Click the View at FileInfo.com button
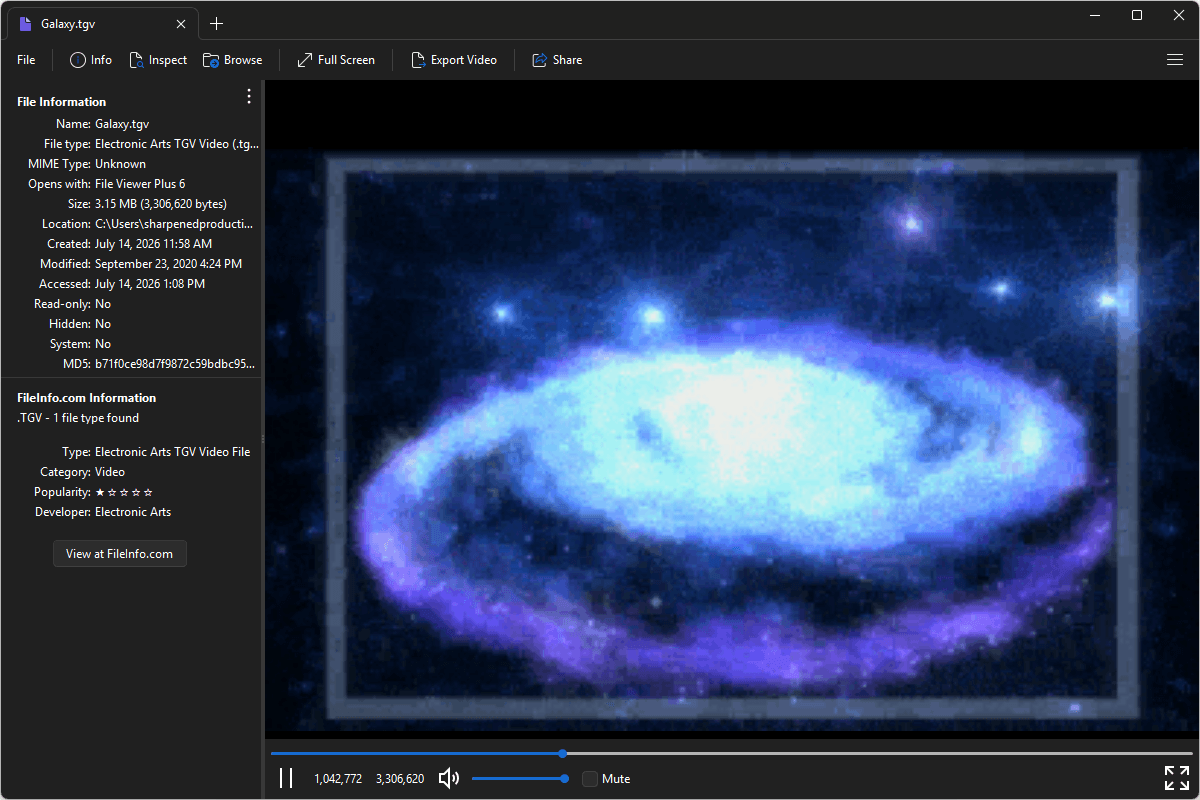 coord(120,553)
